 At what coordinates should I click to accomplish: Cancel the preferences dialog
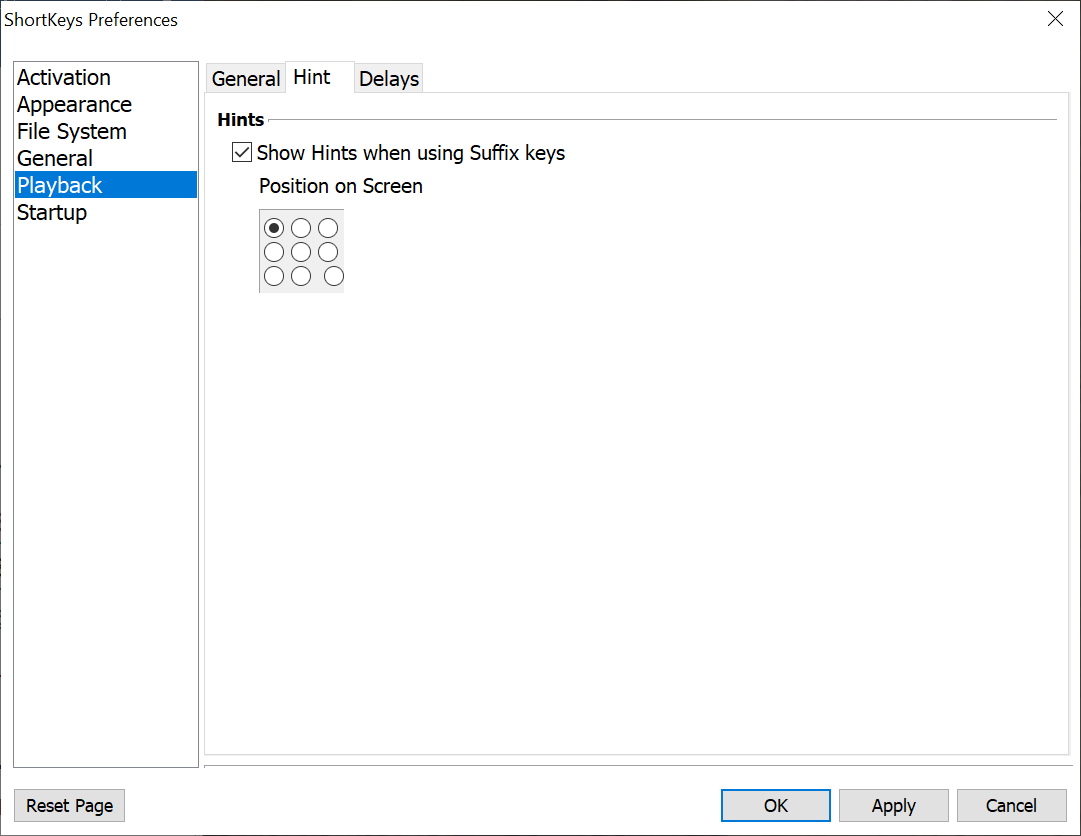pyautogui.click(x=1011, y=806)
